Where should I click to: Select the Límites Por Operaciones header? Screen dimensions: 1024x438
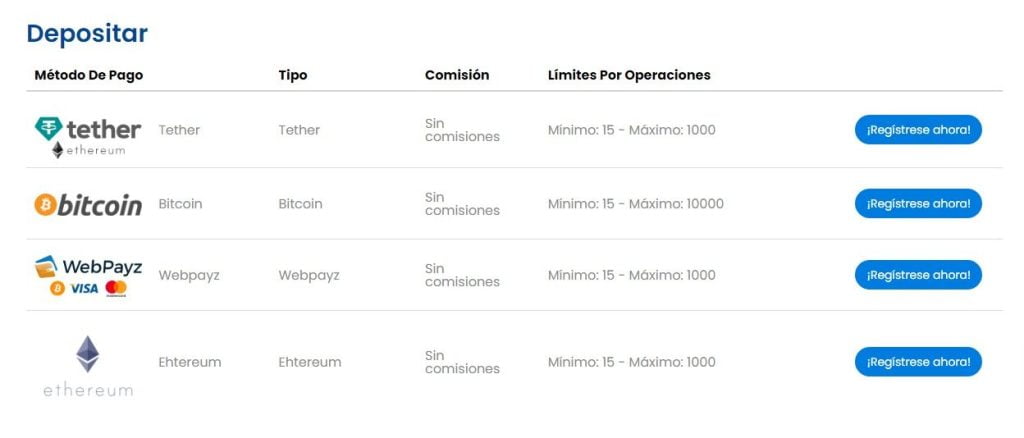[x=629, y=75]
